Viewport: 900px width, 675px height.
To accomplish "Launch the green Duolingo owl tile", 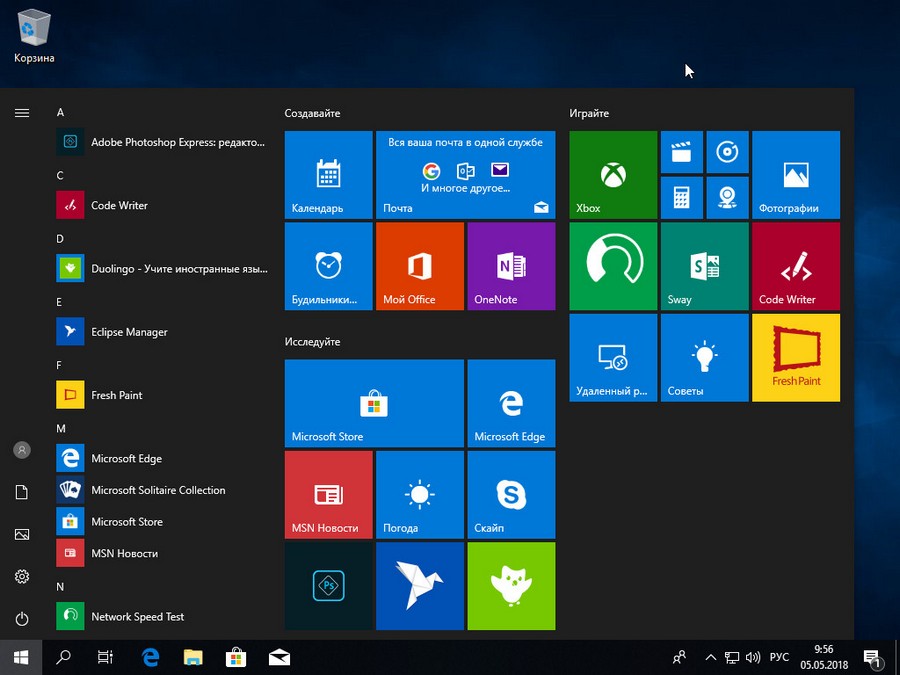I will coord(511,586).
